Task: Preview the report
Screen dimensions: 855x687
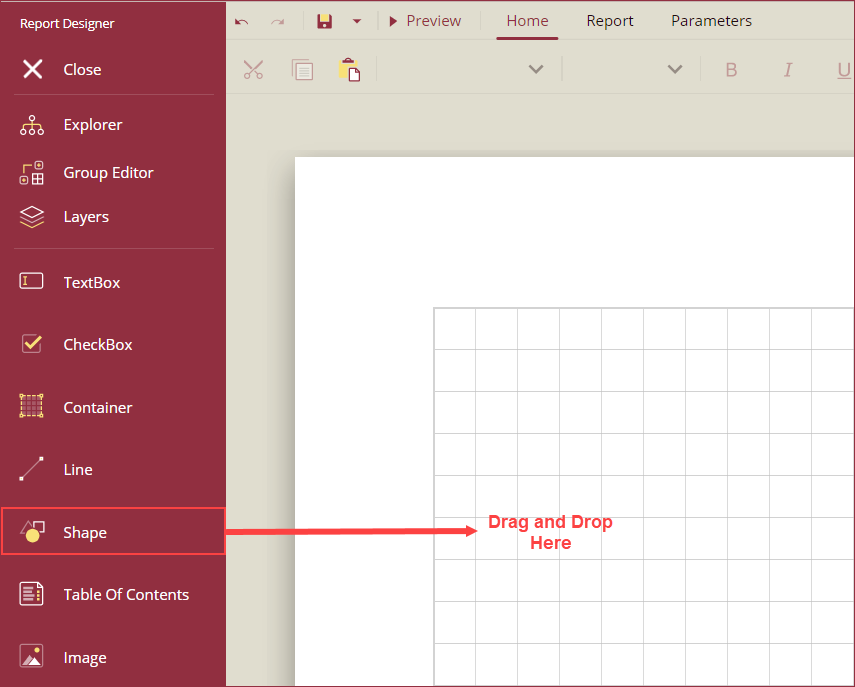Action: 425,21
